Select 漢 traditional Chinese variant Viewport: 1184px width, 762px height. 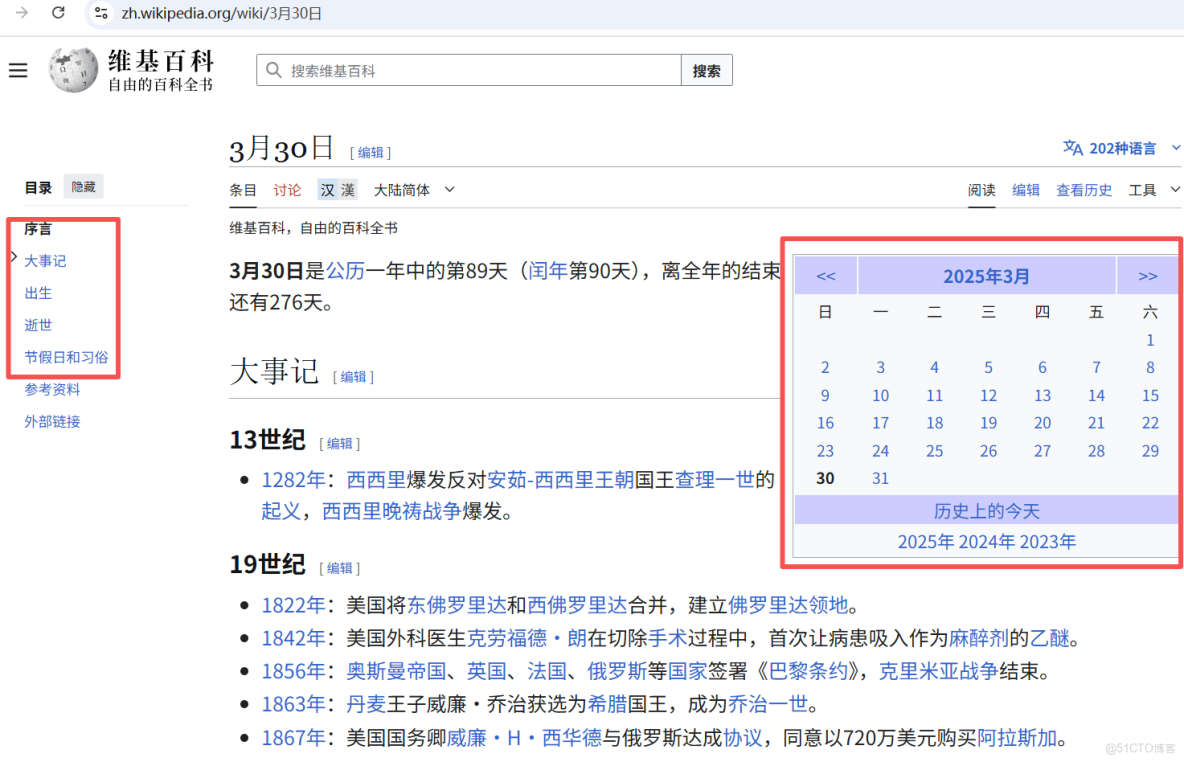(x=348, y=189)
